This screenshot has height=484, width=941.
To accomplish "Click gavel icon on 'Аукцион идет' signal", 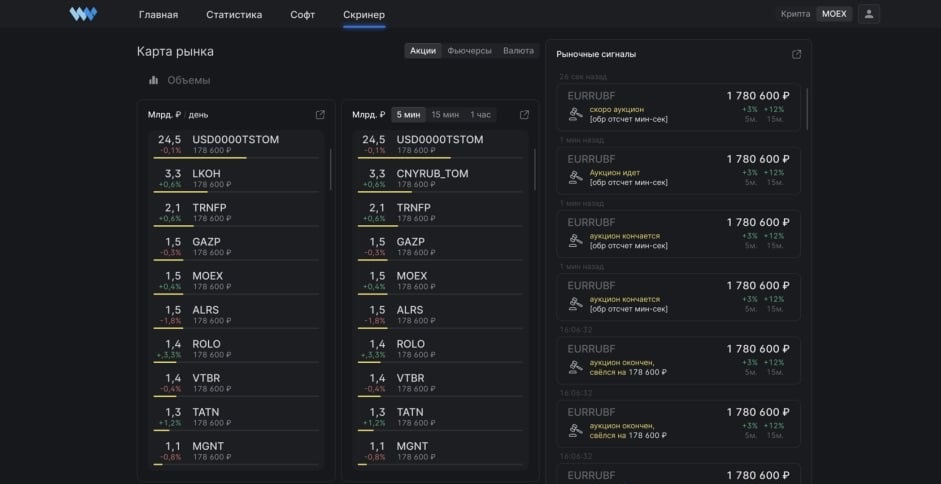I will 575,177.
